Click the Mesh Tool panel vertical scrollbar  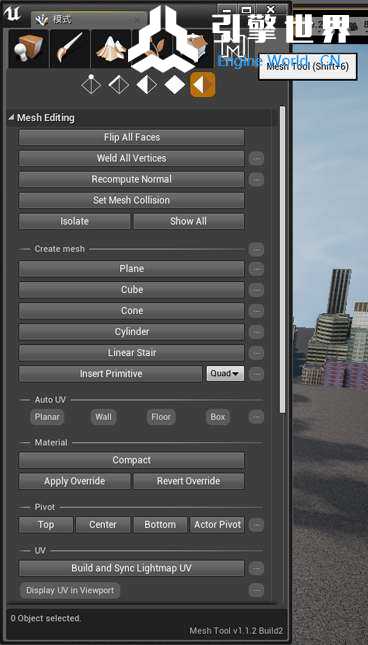click(282, 259)
